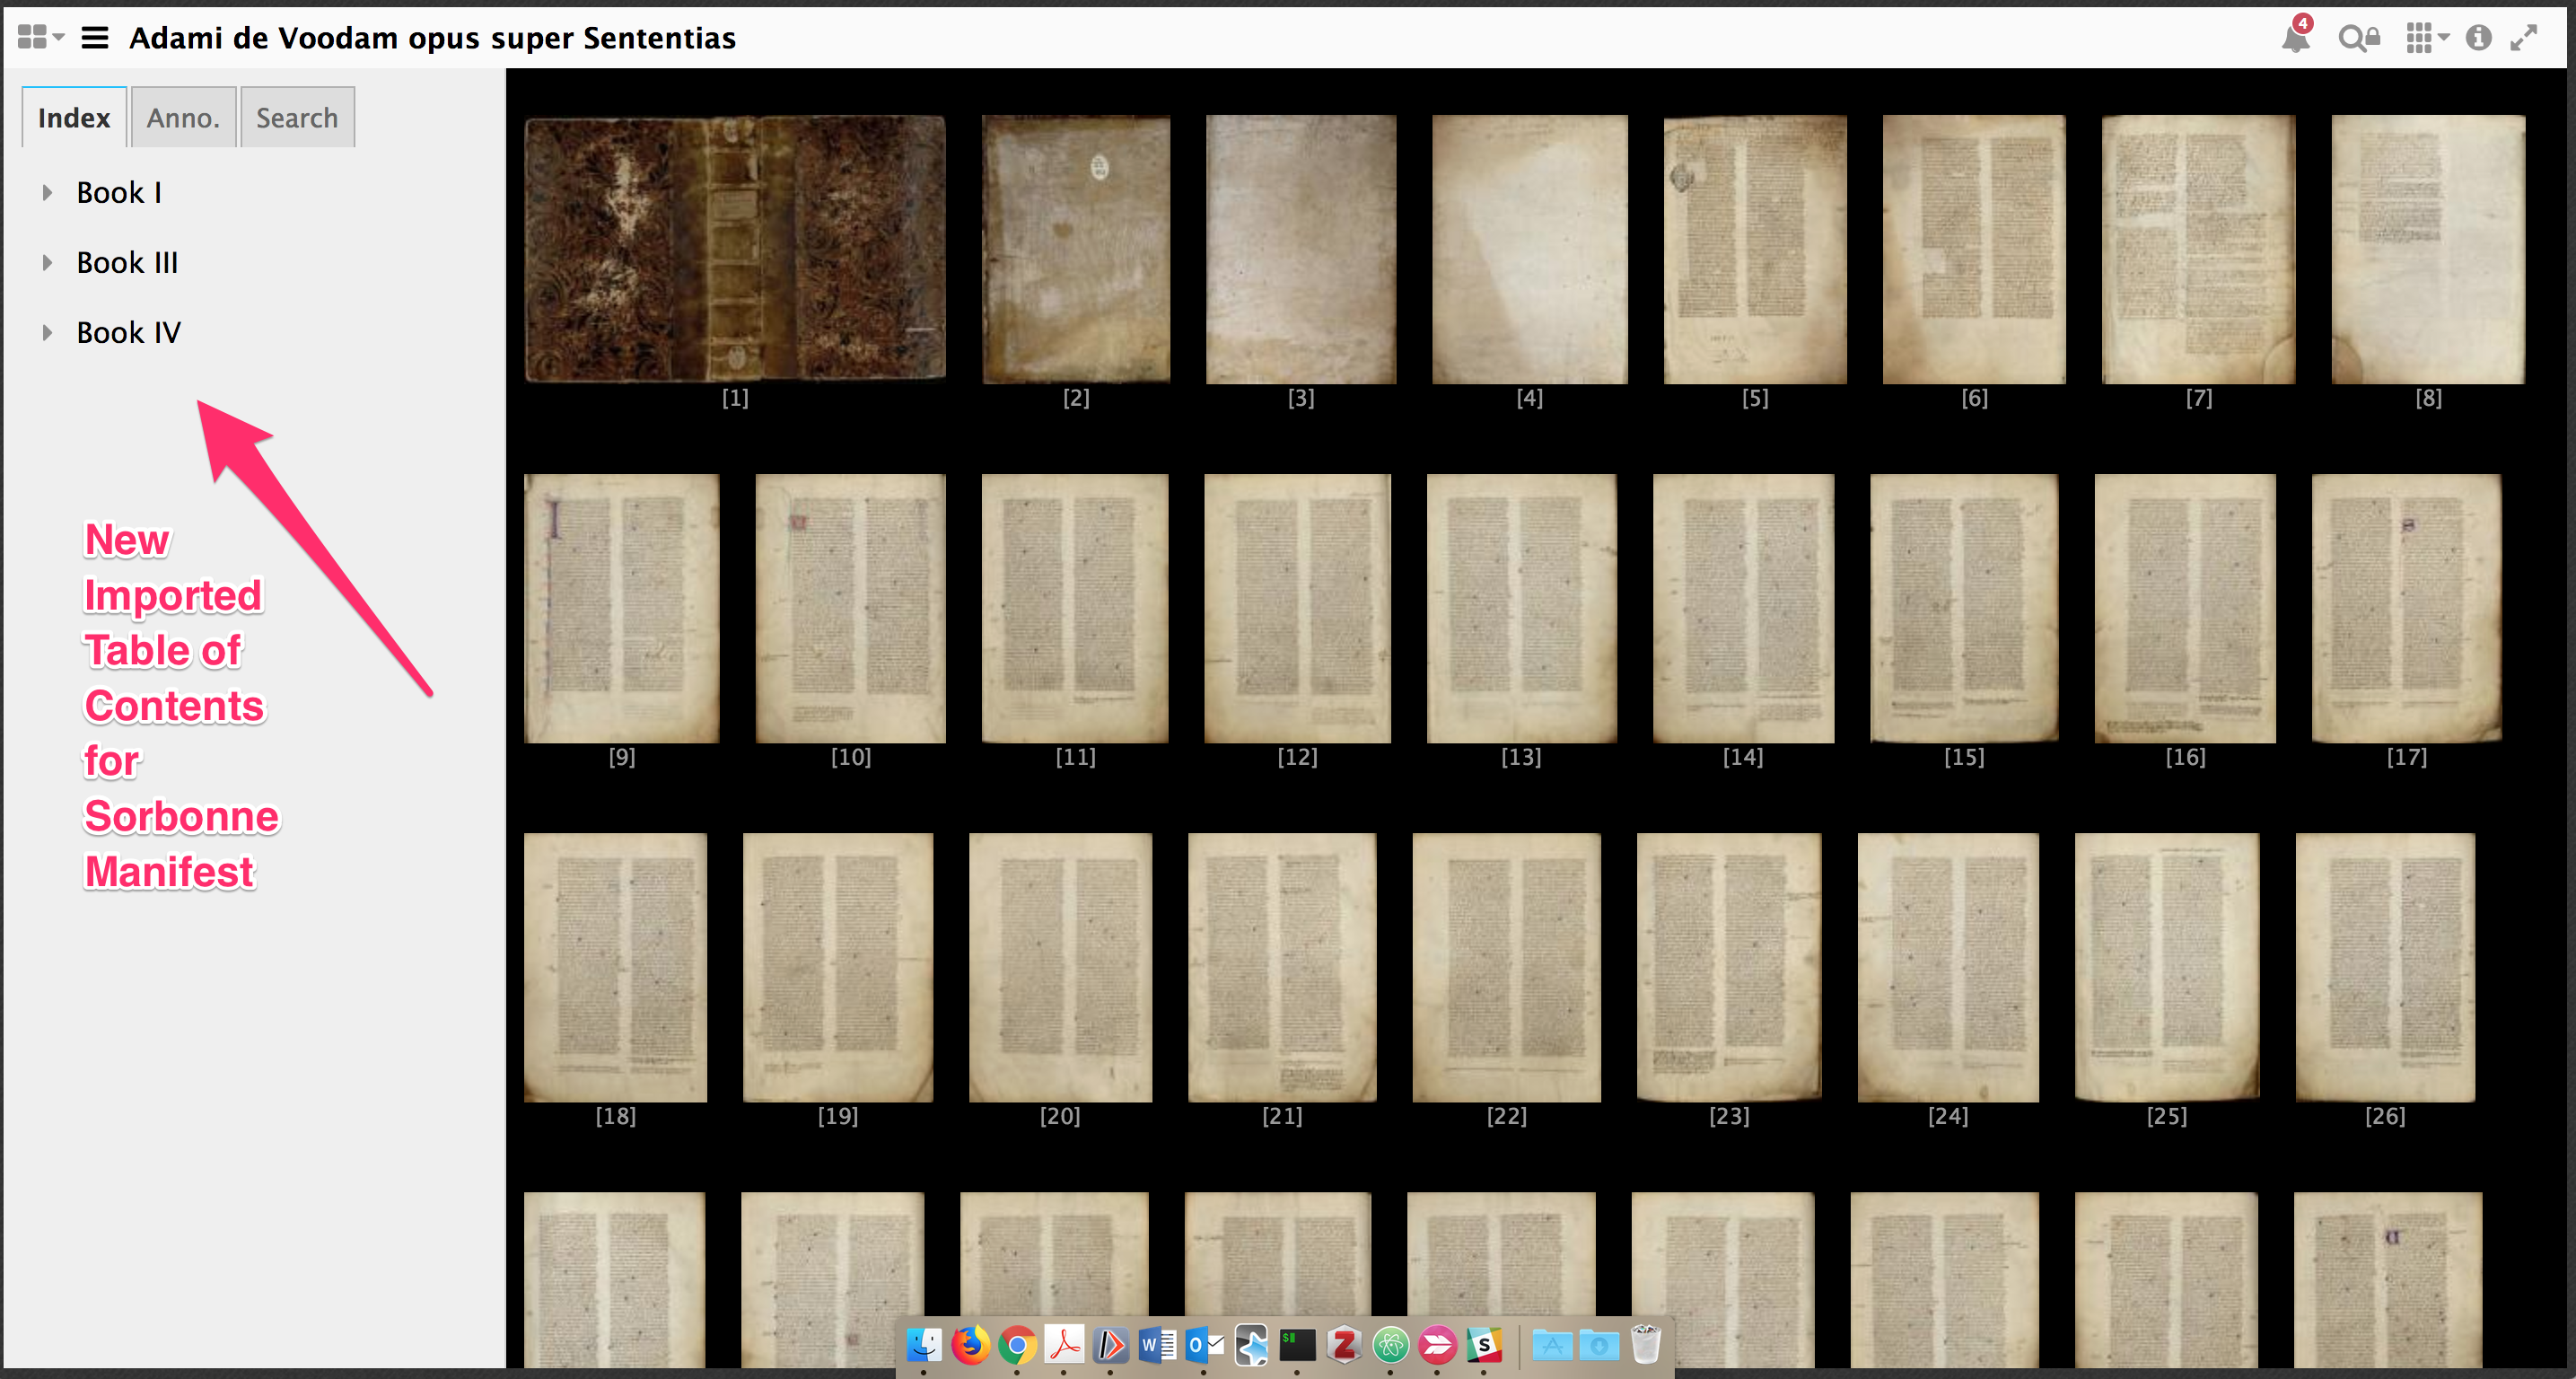
Task: Open the Terminal icon in the Dock
Action: point(1297,1345)
